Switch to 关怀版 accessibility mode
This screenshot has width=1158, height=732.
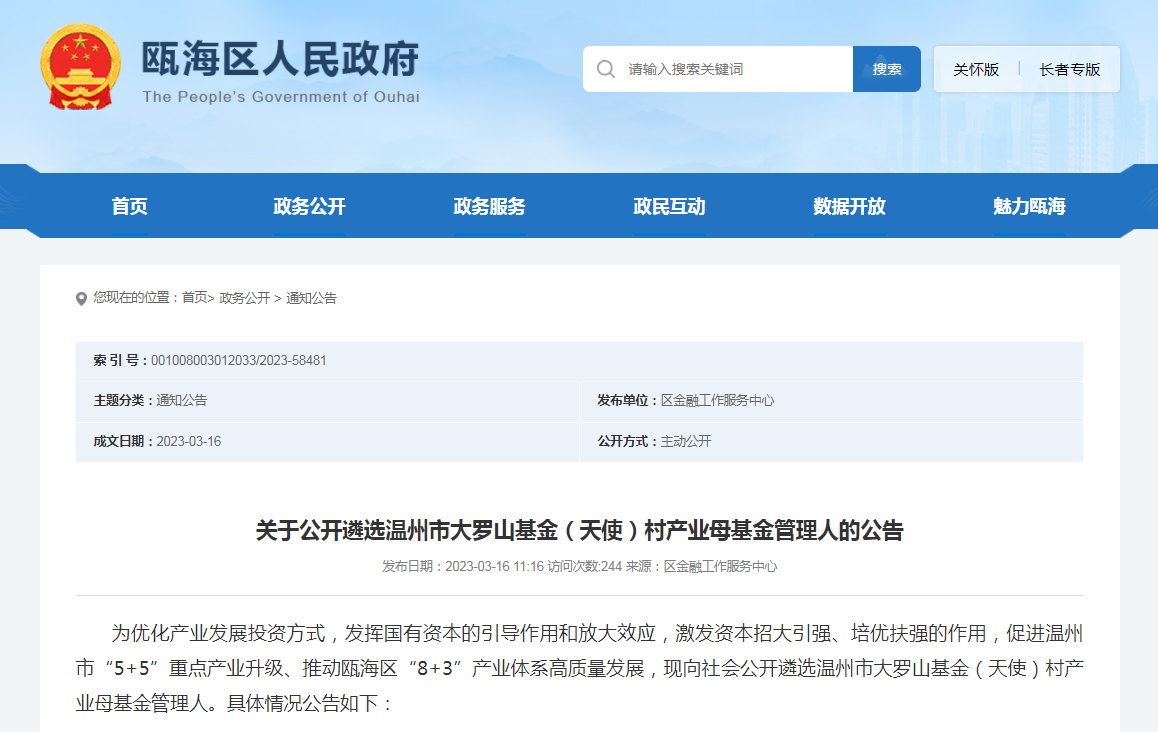click(x=976, y=69)
